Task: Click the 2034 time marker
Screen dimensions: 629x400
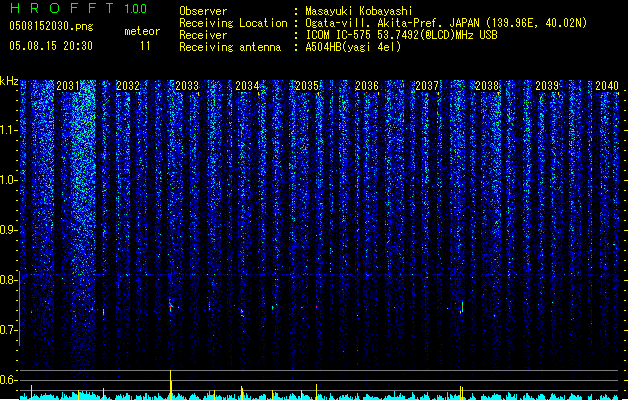Action: click(247, 86)
